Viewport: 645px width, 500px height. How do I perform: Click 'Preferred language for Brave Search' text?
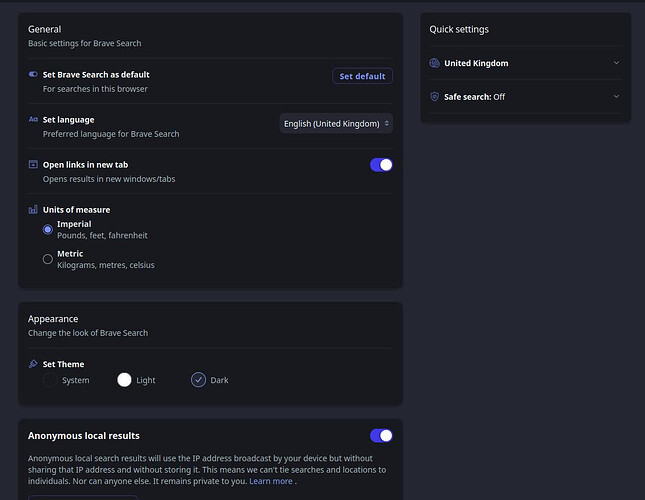111,134
